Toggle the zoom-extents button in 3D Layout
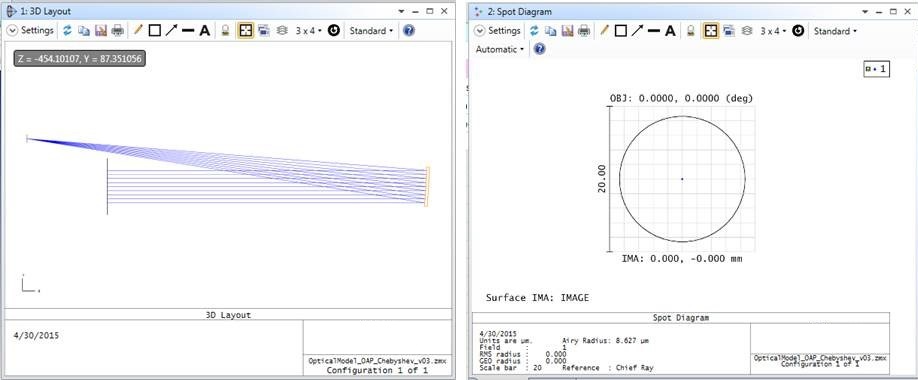The height and width of the screenshot is (380, 918). [245, 30]
